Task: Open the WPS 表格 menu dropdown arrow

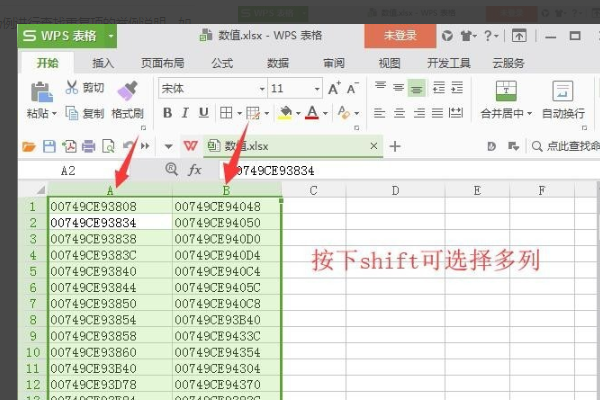Action: 111,36
